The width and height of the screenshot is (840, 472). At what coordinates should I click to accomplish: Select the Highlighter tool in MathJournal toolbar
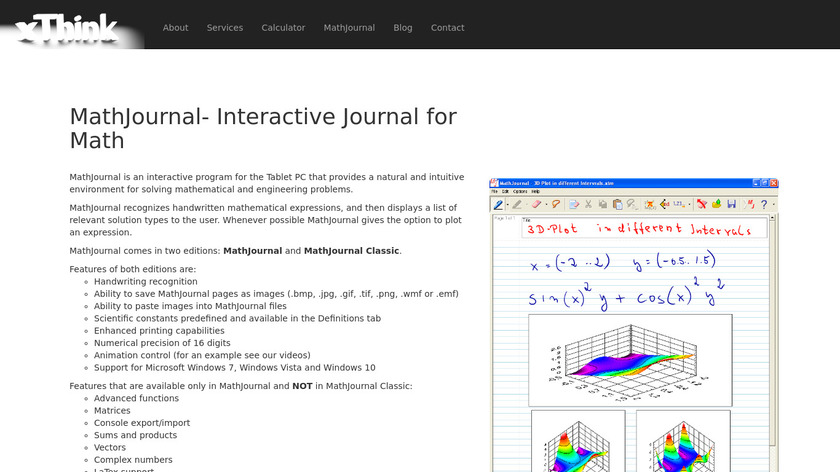(517, 204)
